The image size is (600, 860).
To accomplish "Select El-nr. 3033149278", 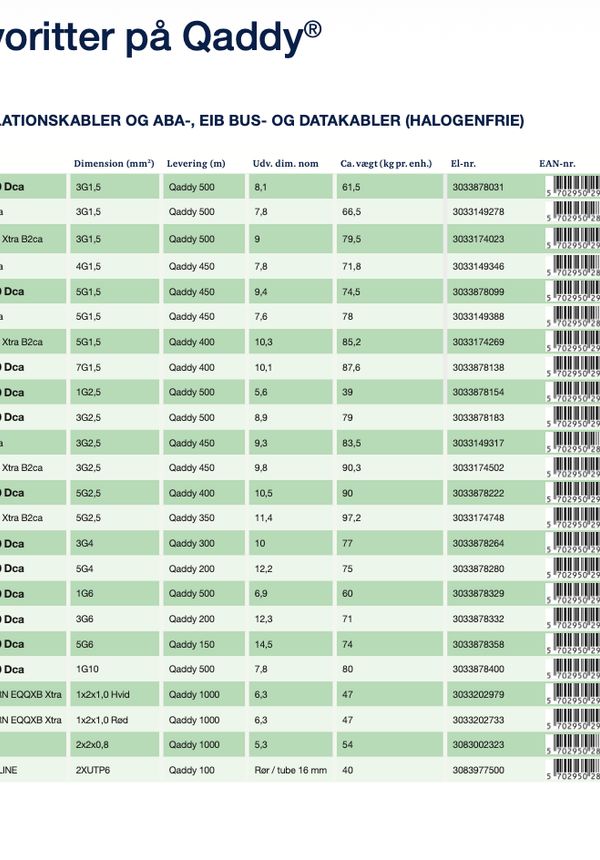I will click(478, 212).
